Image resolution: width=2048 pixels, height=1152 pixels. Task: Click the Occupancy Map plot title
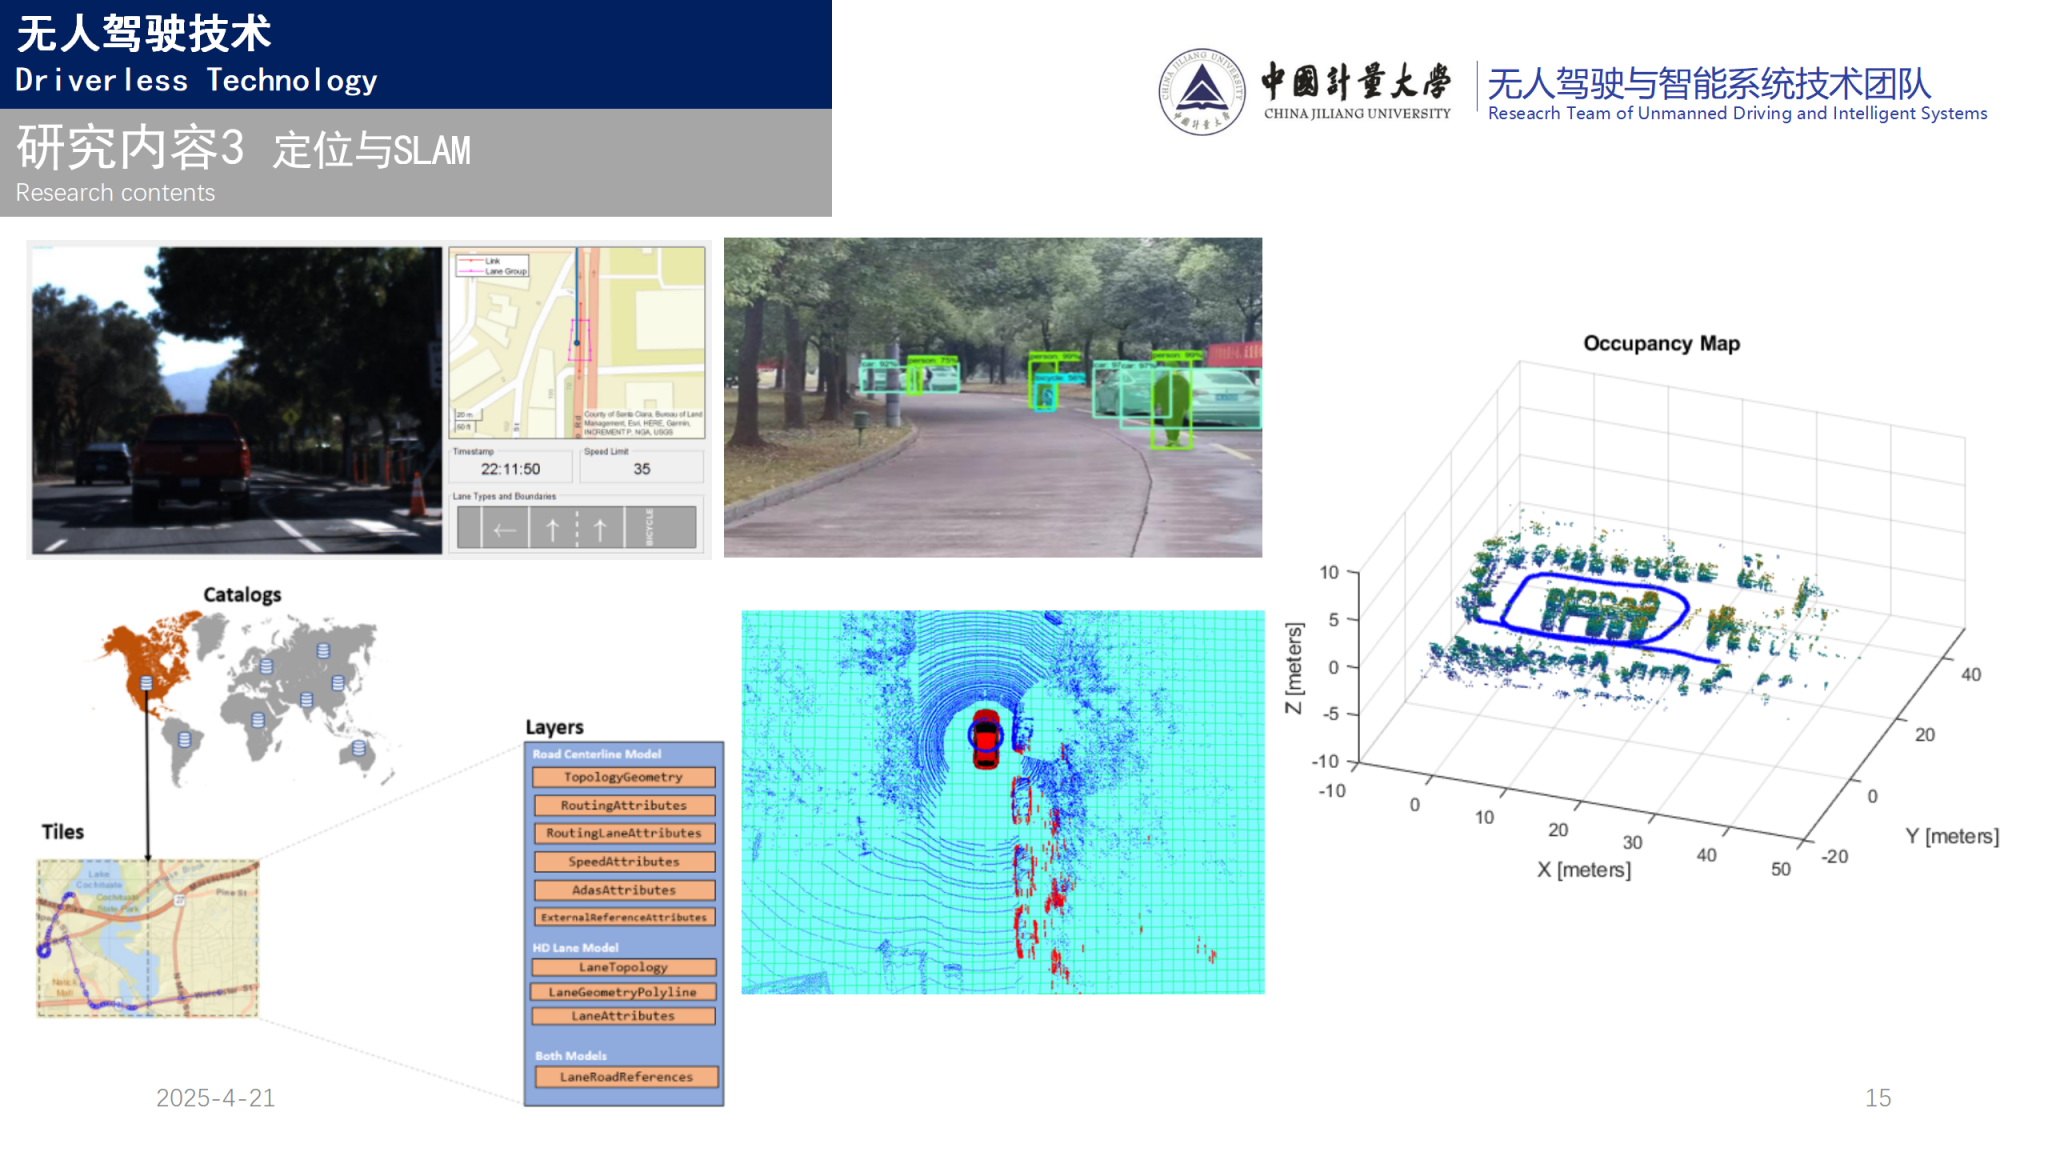click(x=1661, y=344)
